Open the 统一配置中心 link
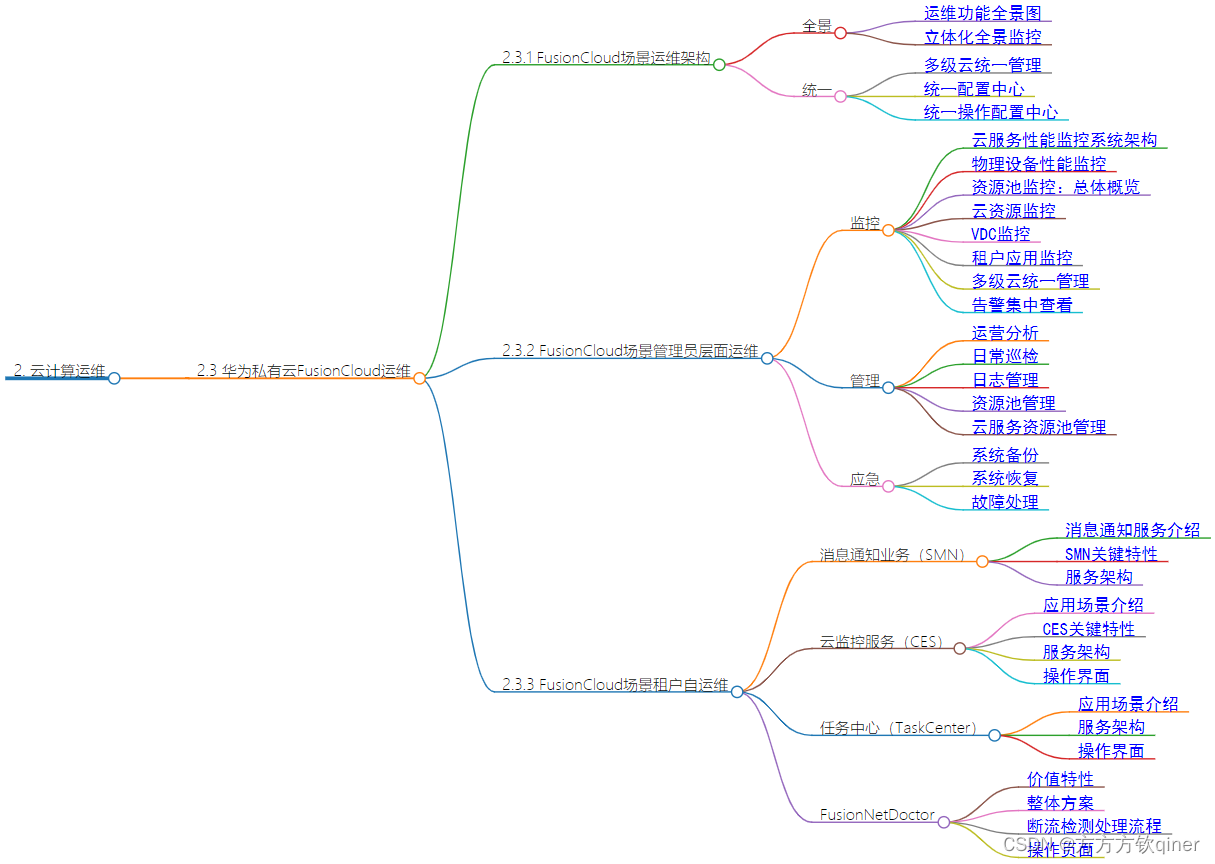The height and width of the screenshot is (864, 1215). pos(974,89)
